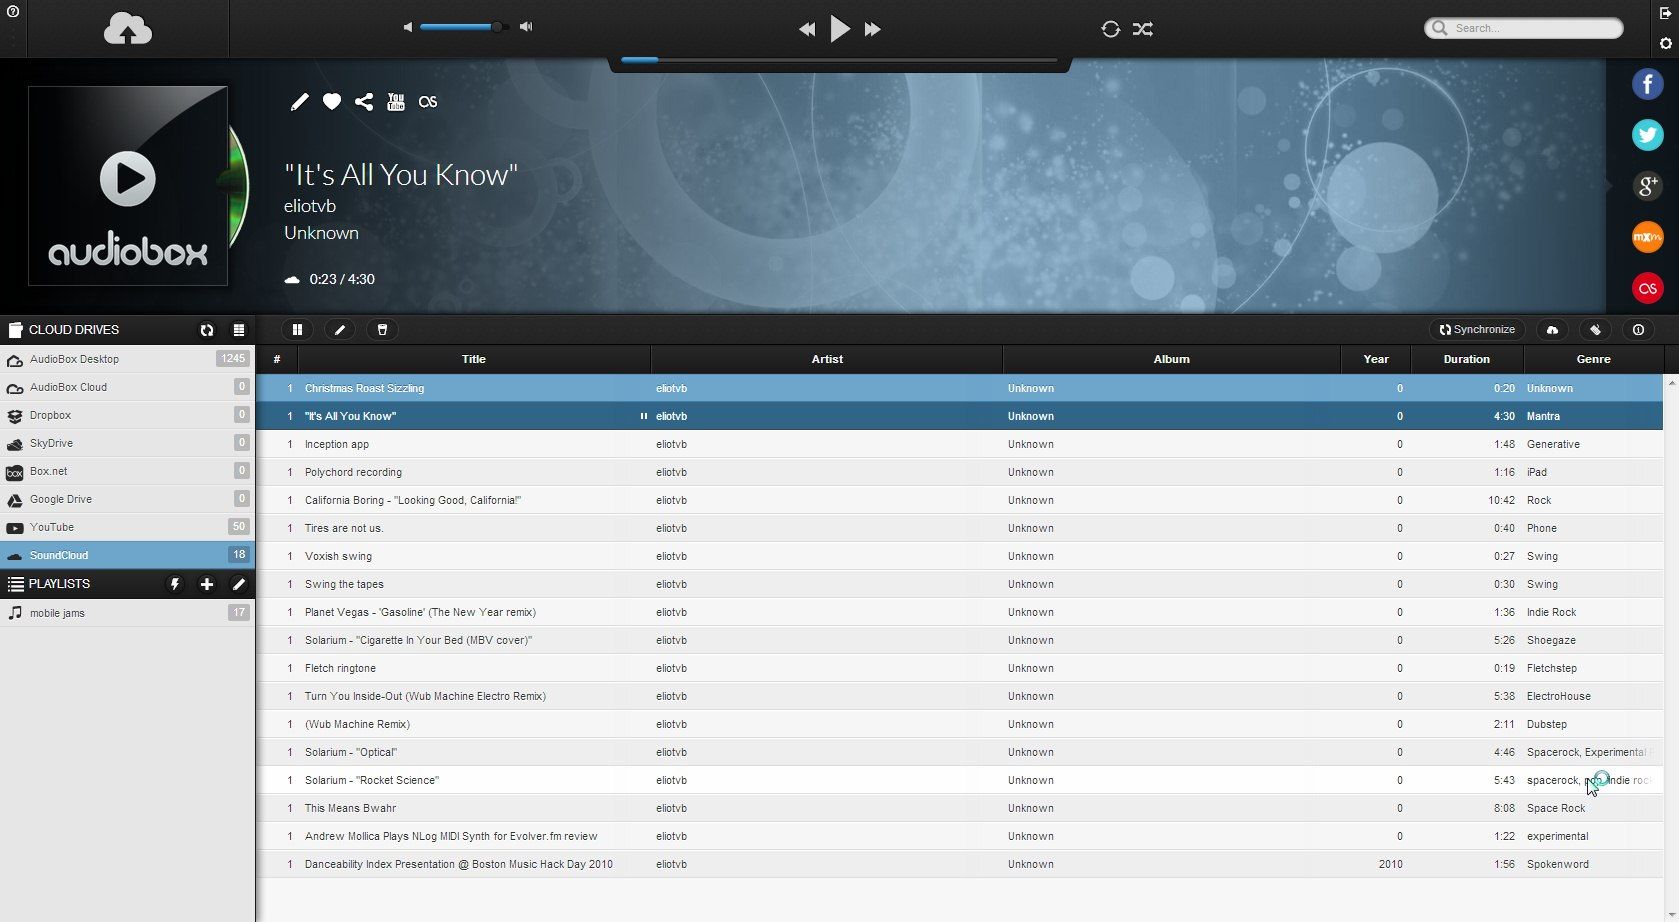Open the tag editor icon
The height and width of the screenshot is (922, 1679).
pyautogui.click(x=1596, y=329)
